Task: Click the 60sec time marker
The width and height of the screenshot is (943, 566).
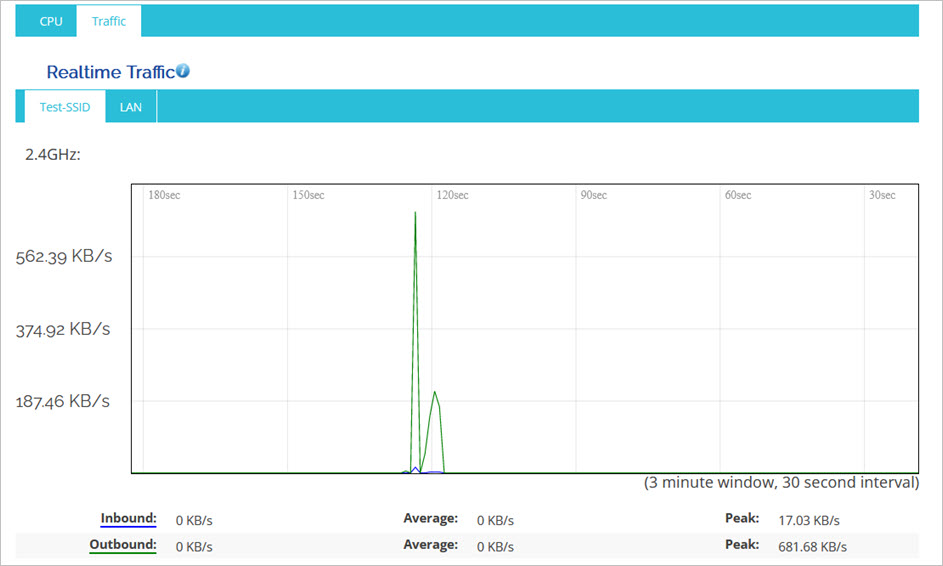Action: click(738, 195)
